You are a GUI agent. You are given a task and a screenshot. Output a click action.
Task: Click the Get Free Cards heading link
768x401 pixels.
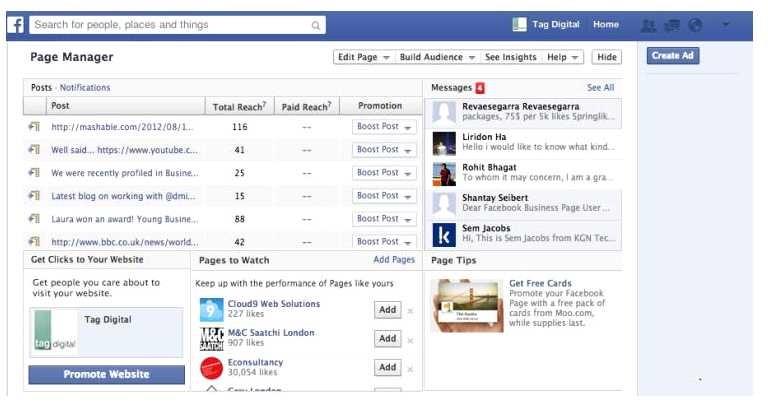(540, 283)
